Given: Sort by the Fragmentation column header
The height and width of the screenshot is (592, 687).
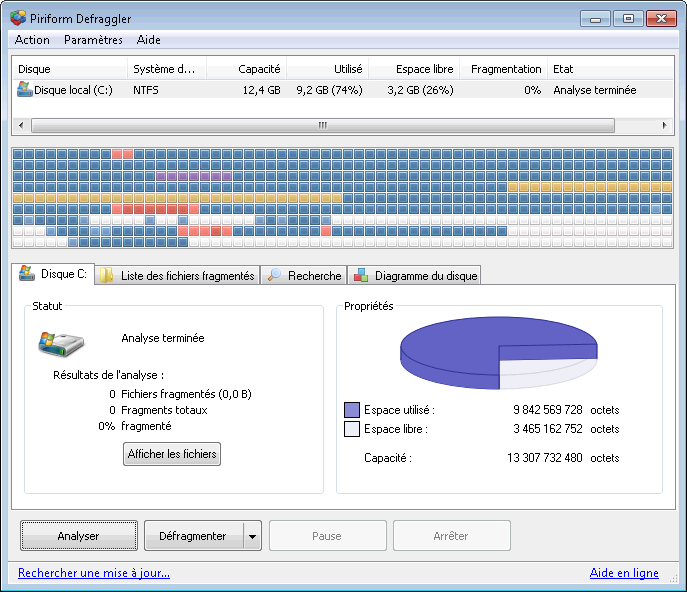Looking at the screenshot, I should pos(505,69).
